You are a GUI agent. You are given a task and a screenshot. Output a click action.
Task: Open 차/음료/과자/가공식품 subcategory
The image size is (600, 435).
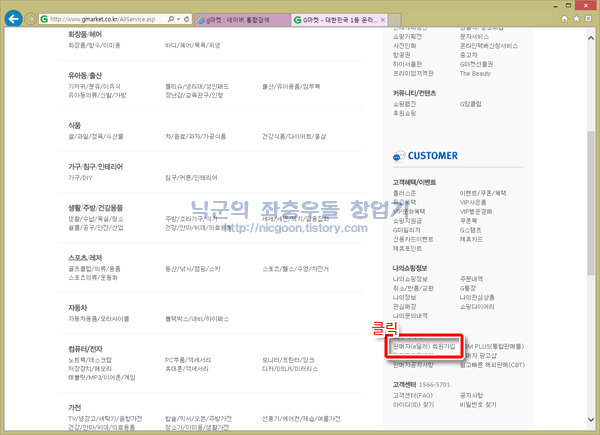point(196,136)
